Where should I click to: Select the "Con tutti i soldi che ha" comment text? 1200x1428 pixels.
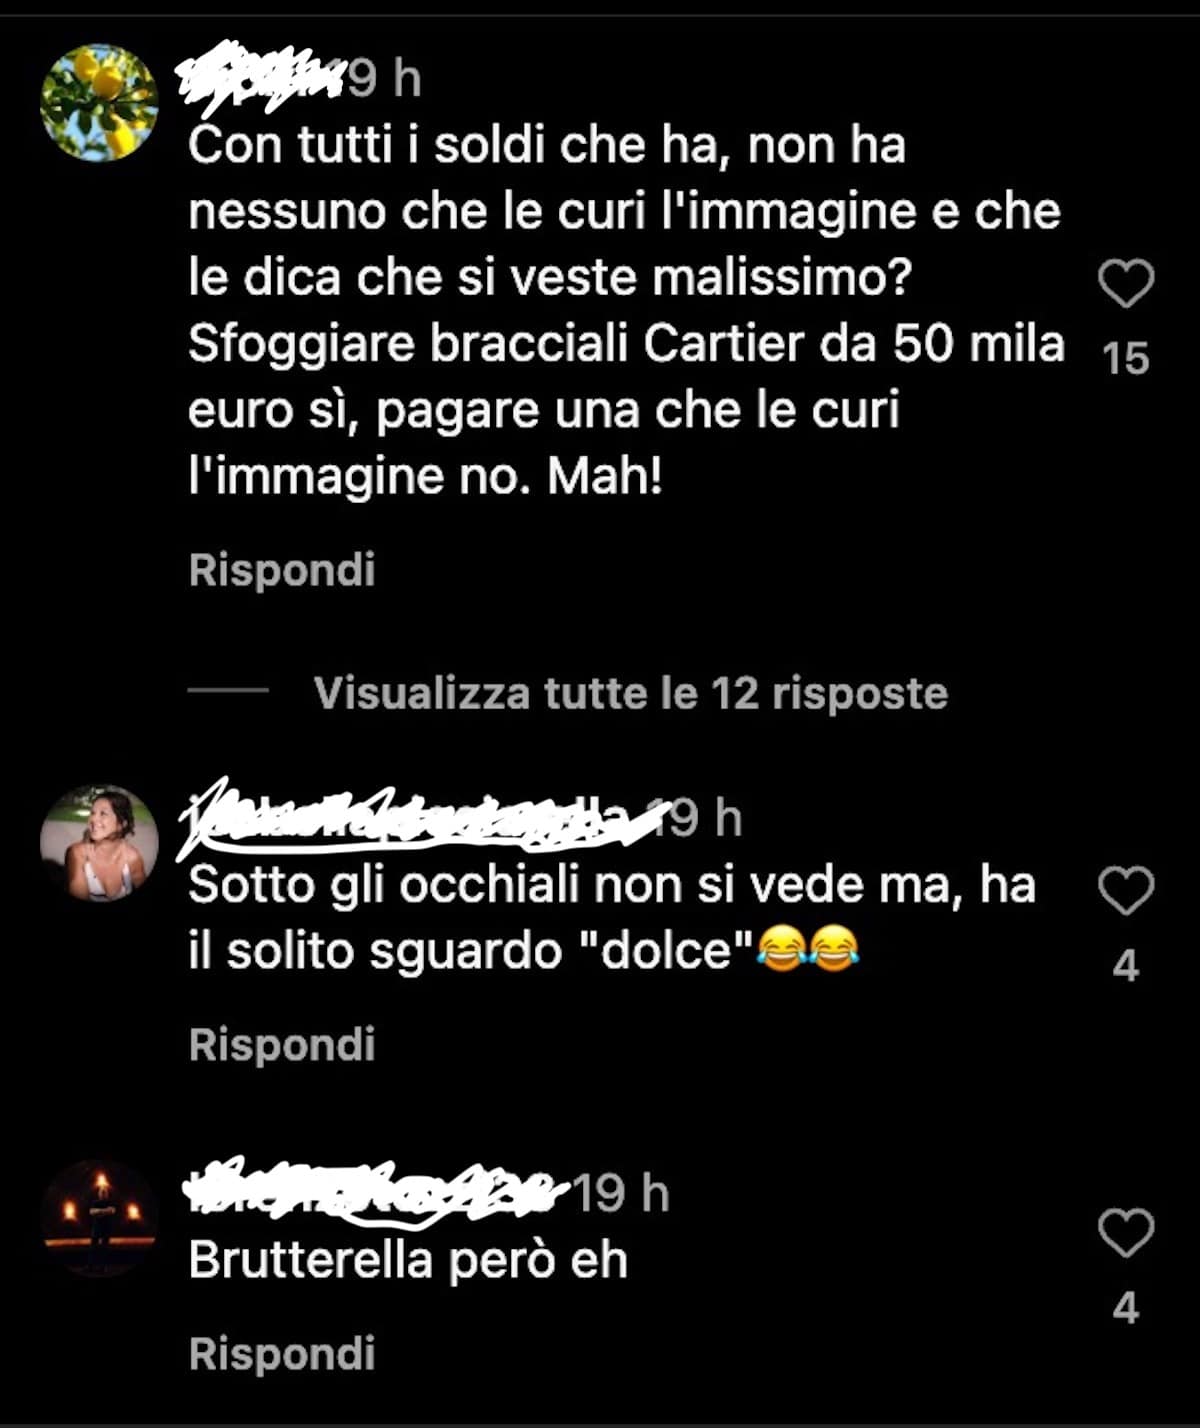pos(626,310)
